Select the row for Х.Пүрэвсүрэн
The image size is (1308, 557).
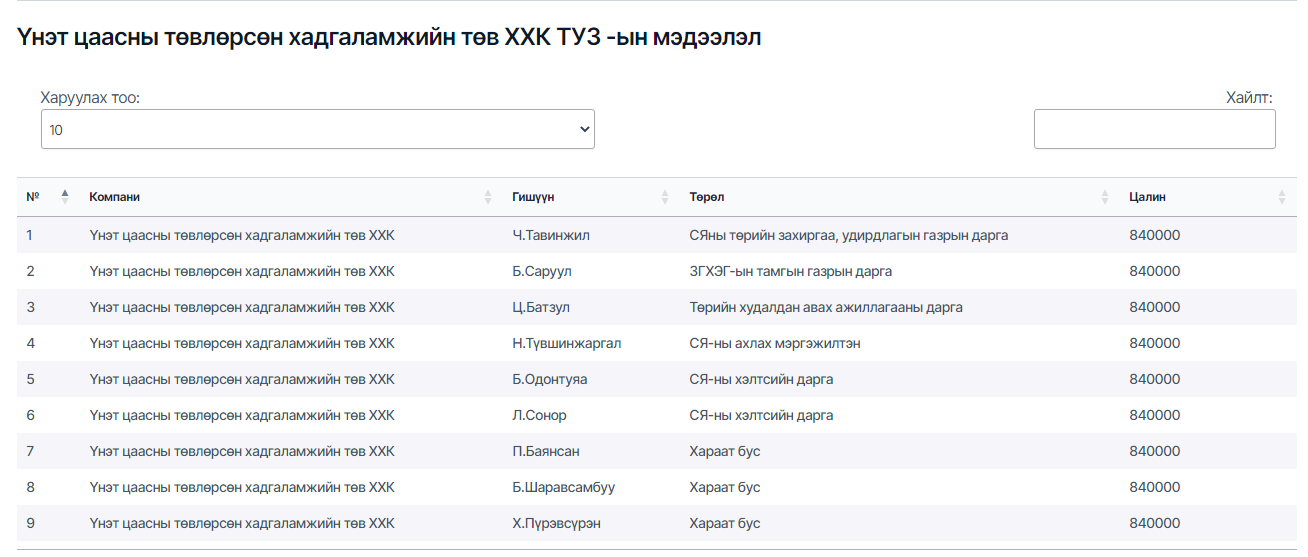pyautogui.click(x=556, y=523)
